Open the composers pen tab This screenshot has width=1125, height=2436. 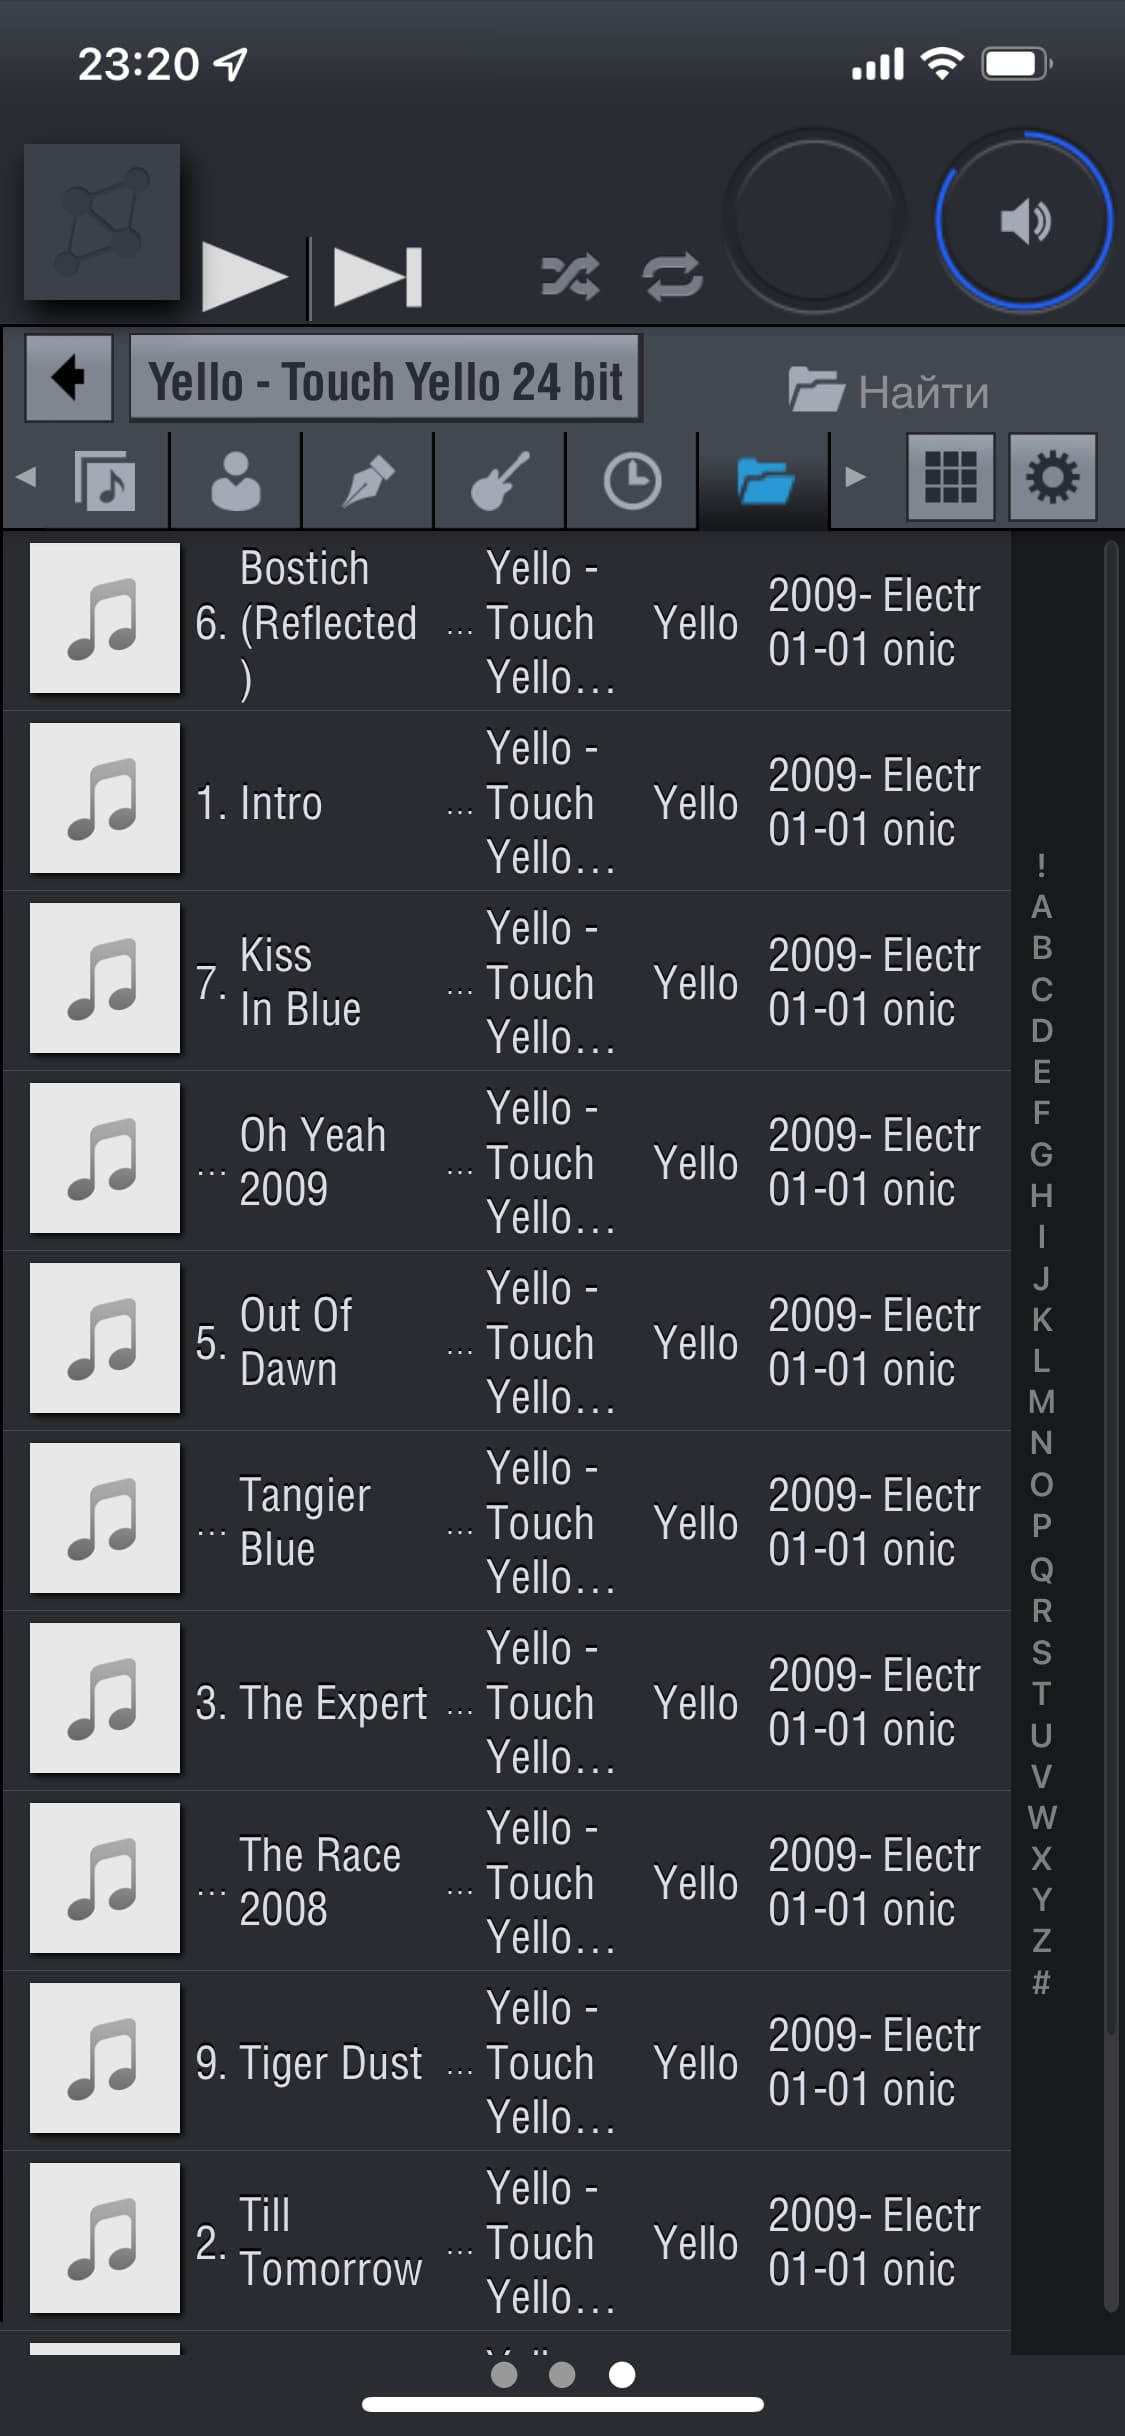click(368, 480)
